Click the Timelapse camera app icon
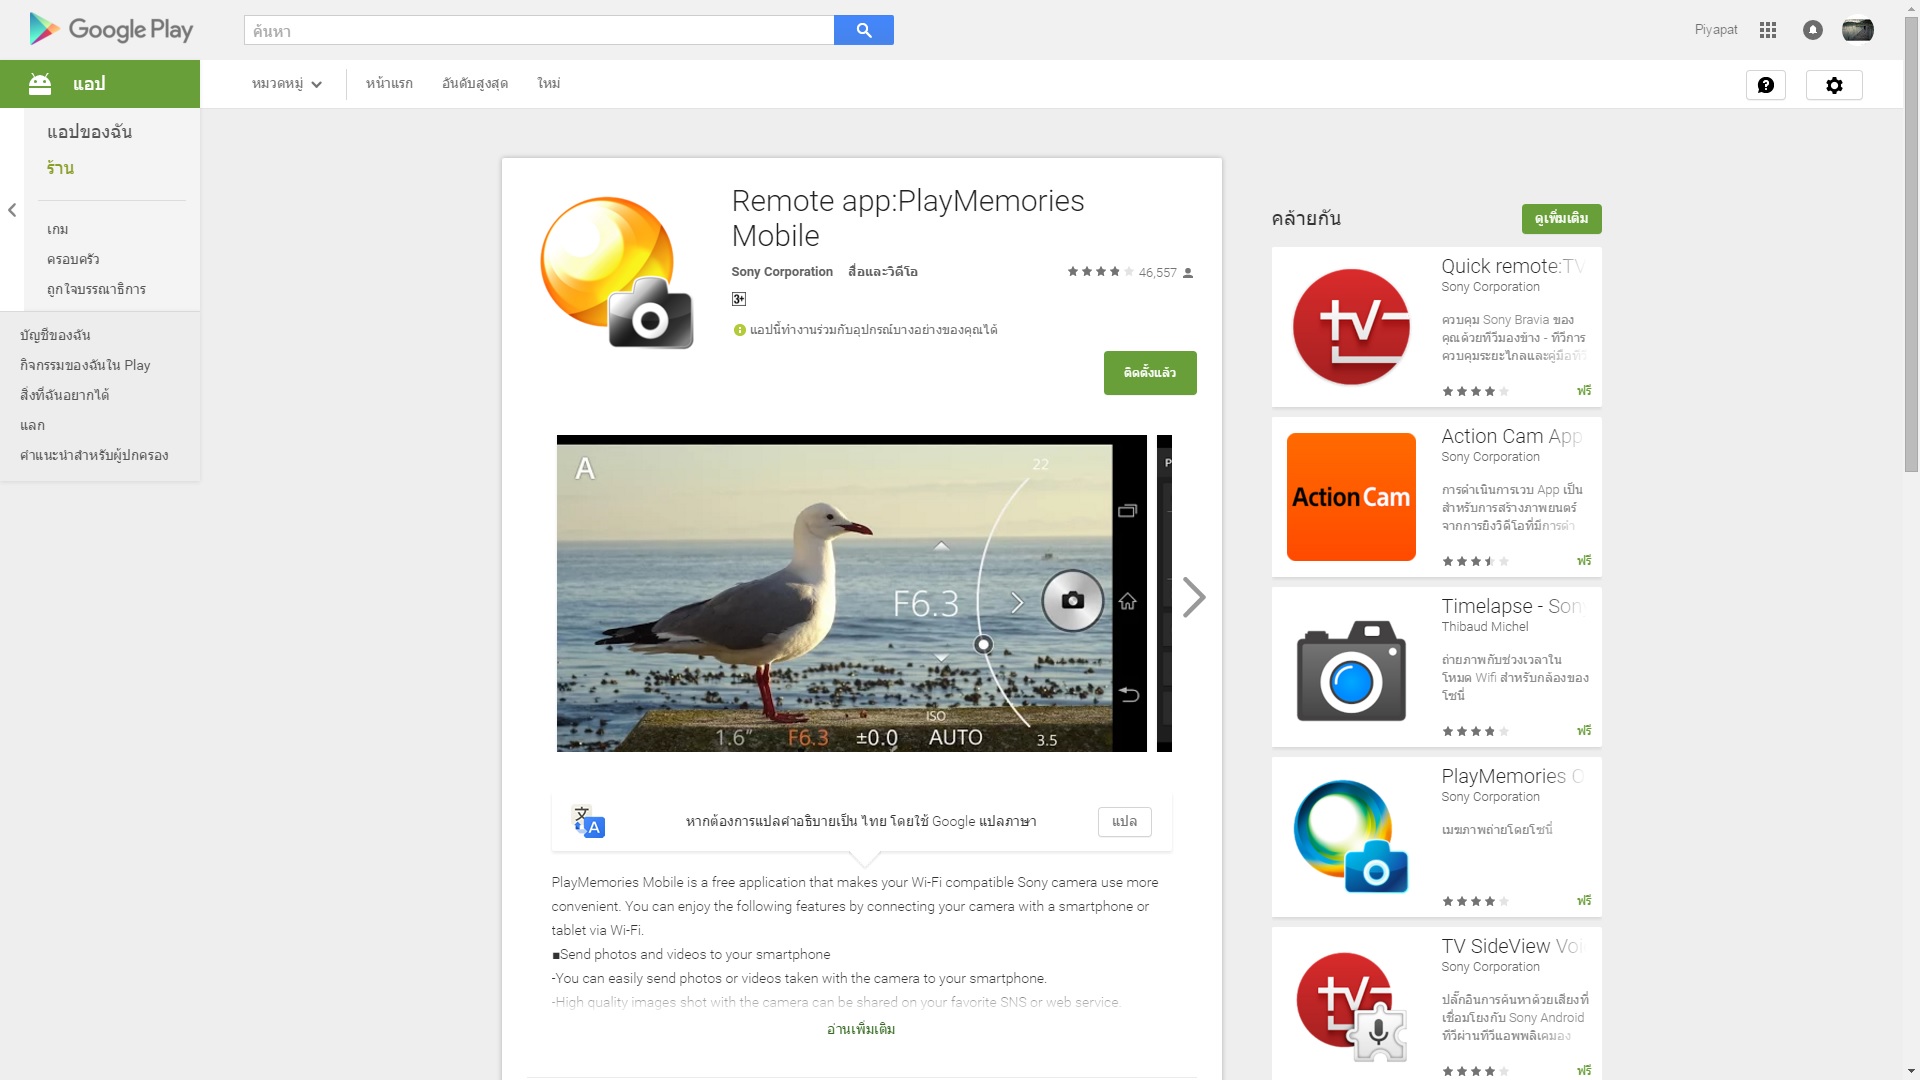The image size is (1920, 1080). coord(1350,667)
